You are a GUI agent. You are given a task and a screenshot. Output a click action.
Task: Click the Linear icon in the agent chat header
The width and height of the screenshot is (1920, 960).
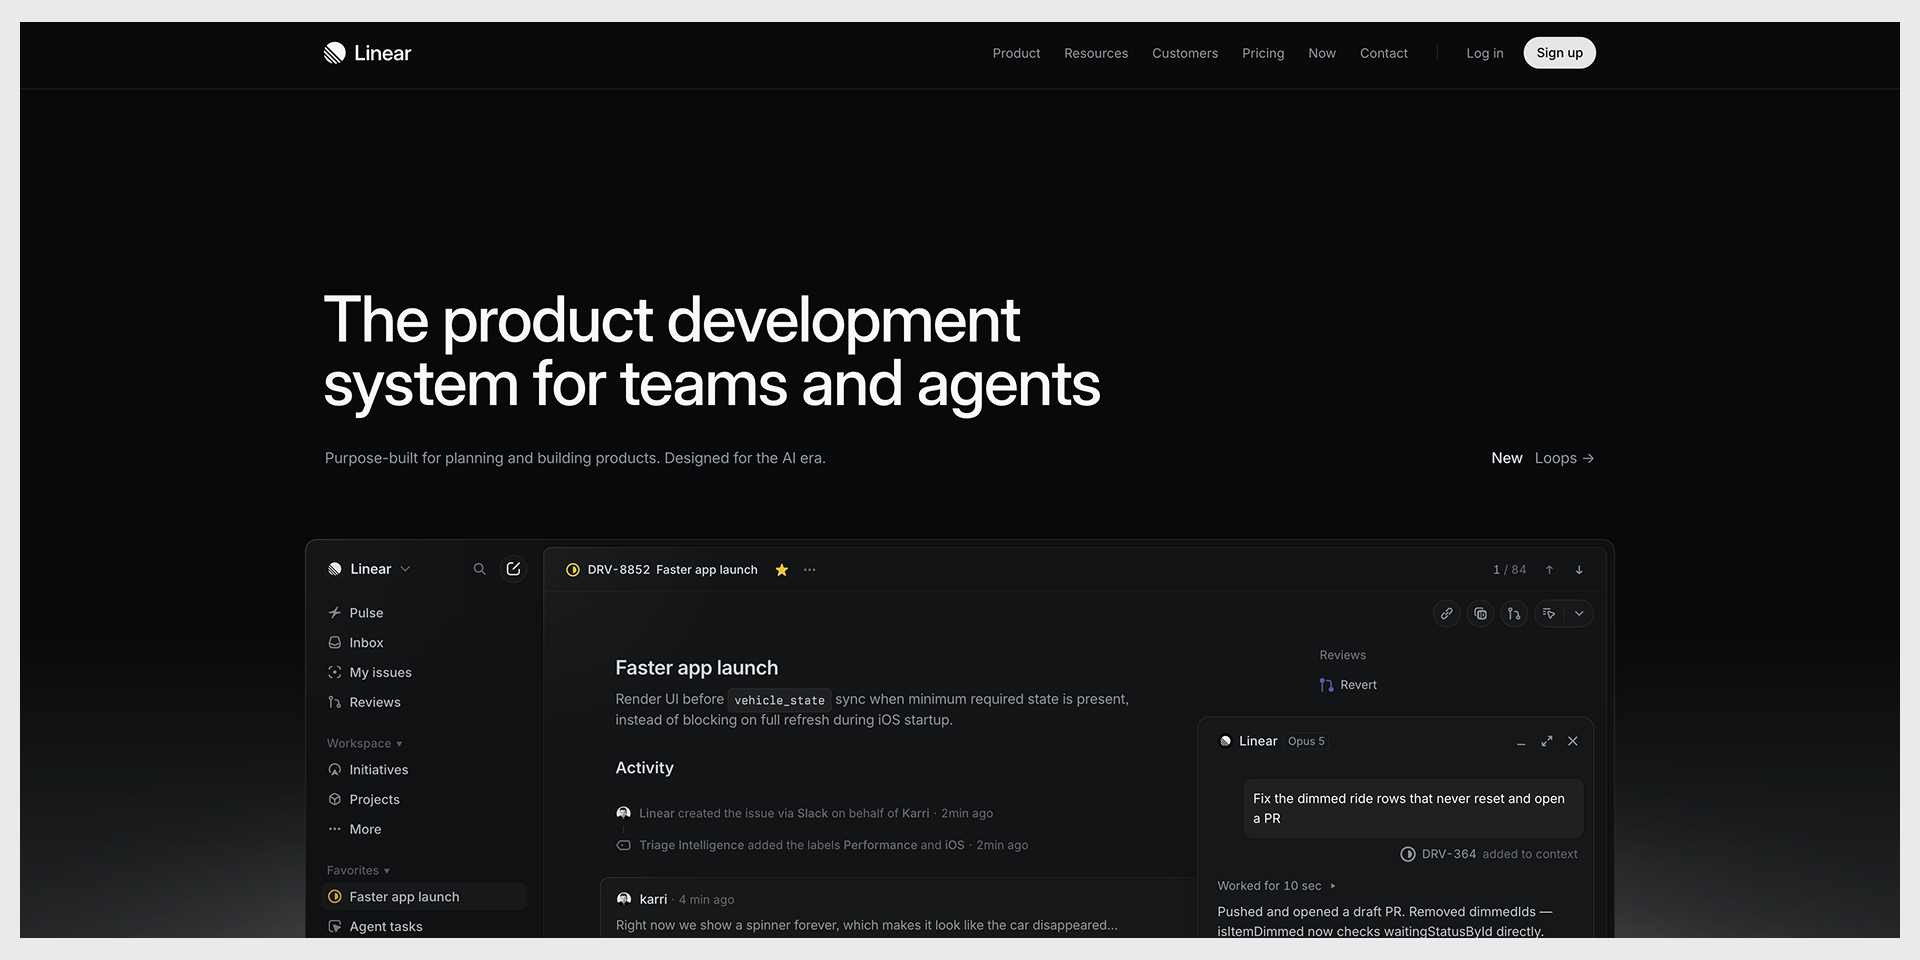pyautogui.click(x=1225, y=741)
